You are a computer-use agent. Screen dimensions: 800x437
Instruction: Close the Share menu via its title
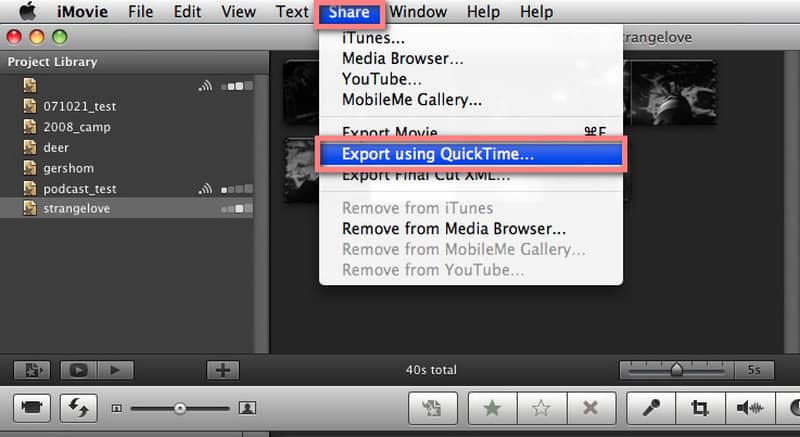coord(349,12)
